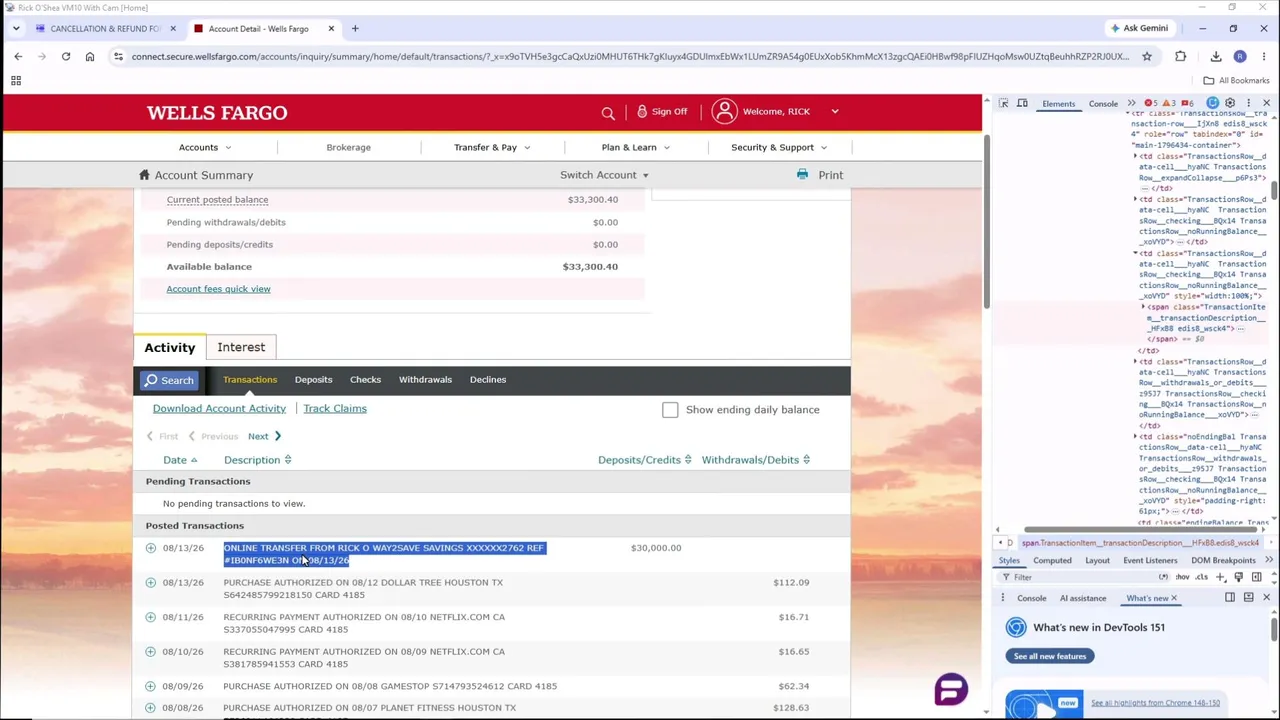Click the rendering emulations paintbrush icon
Screen dimensions: 1280x720
(x=1238, y=577)
